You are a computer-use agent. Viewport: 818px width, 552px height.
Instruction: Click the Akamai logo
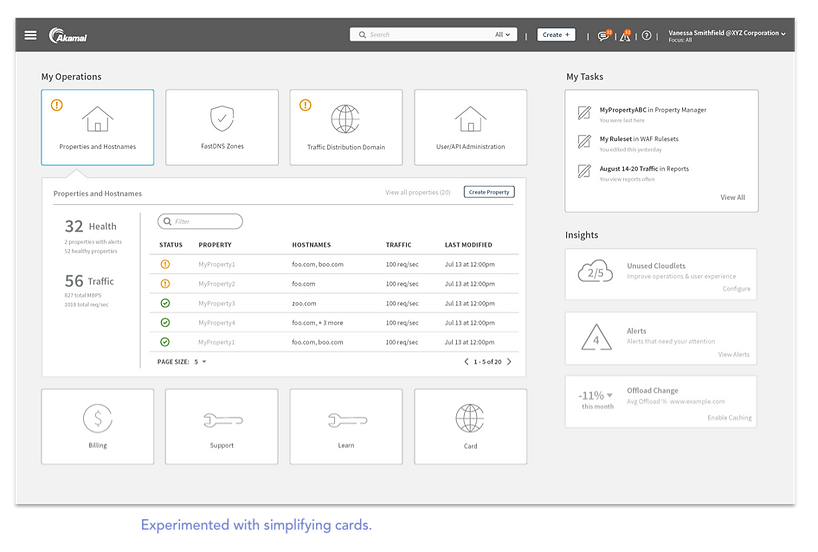click(68, 35)
